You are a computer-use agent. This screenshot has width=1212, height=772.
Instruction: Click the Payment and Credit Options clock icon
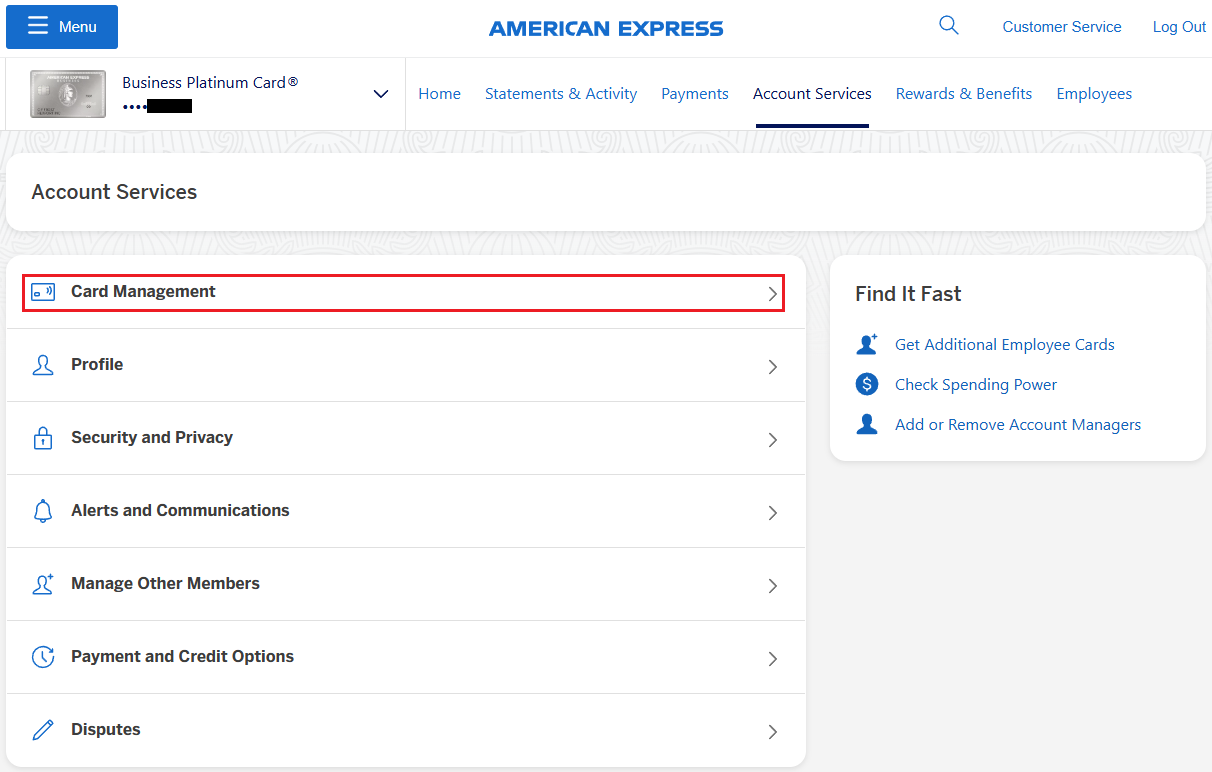[x=43, y=657]
